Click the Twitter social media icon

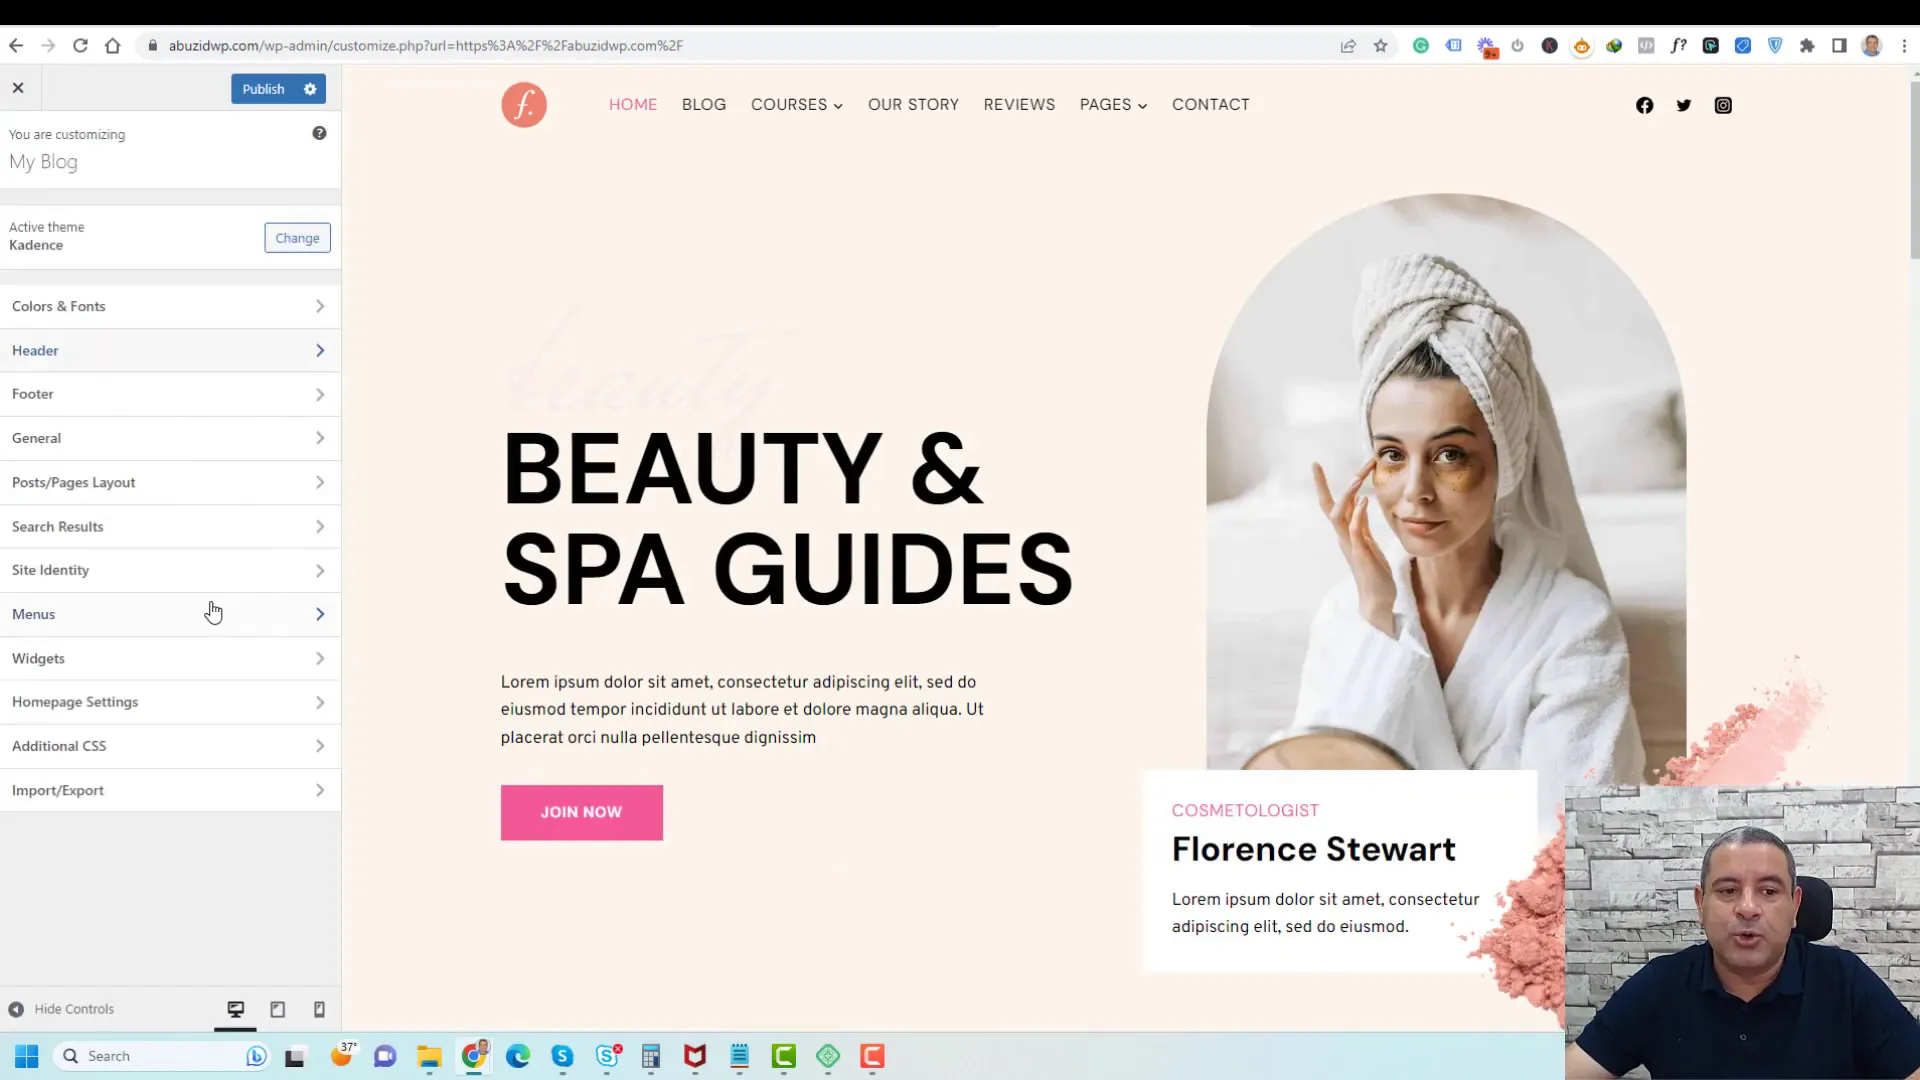click(x=1684, y=104)
